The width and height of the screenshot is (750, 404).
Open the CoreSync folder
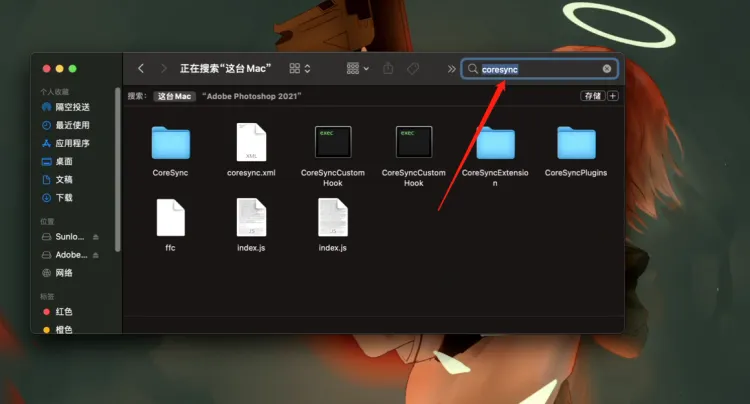point(170,143)
